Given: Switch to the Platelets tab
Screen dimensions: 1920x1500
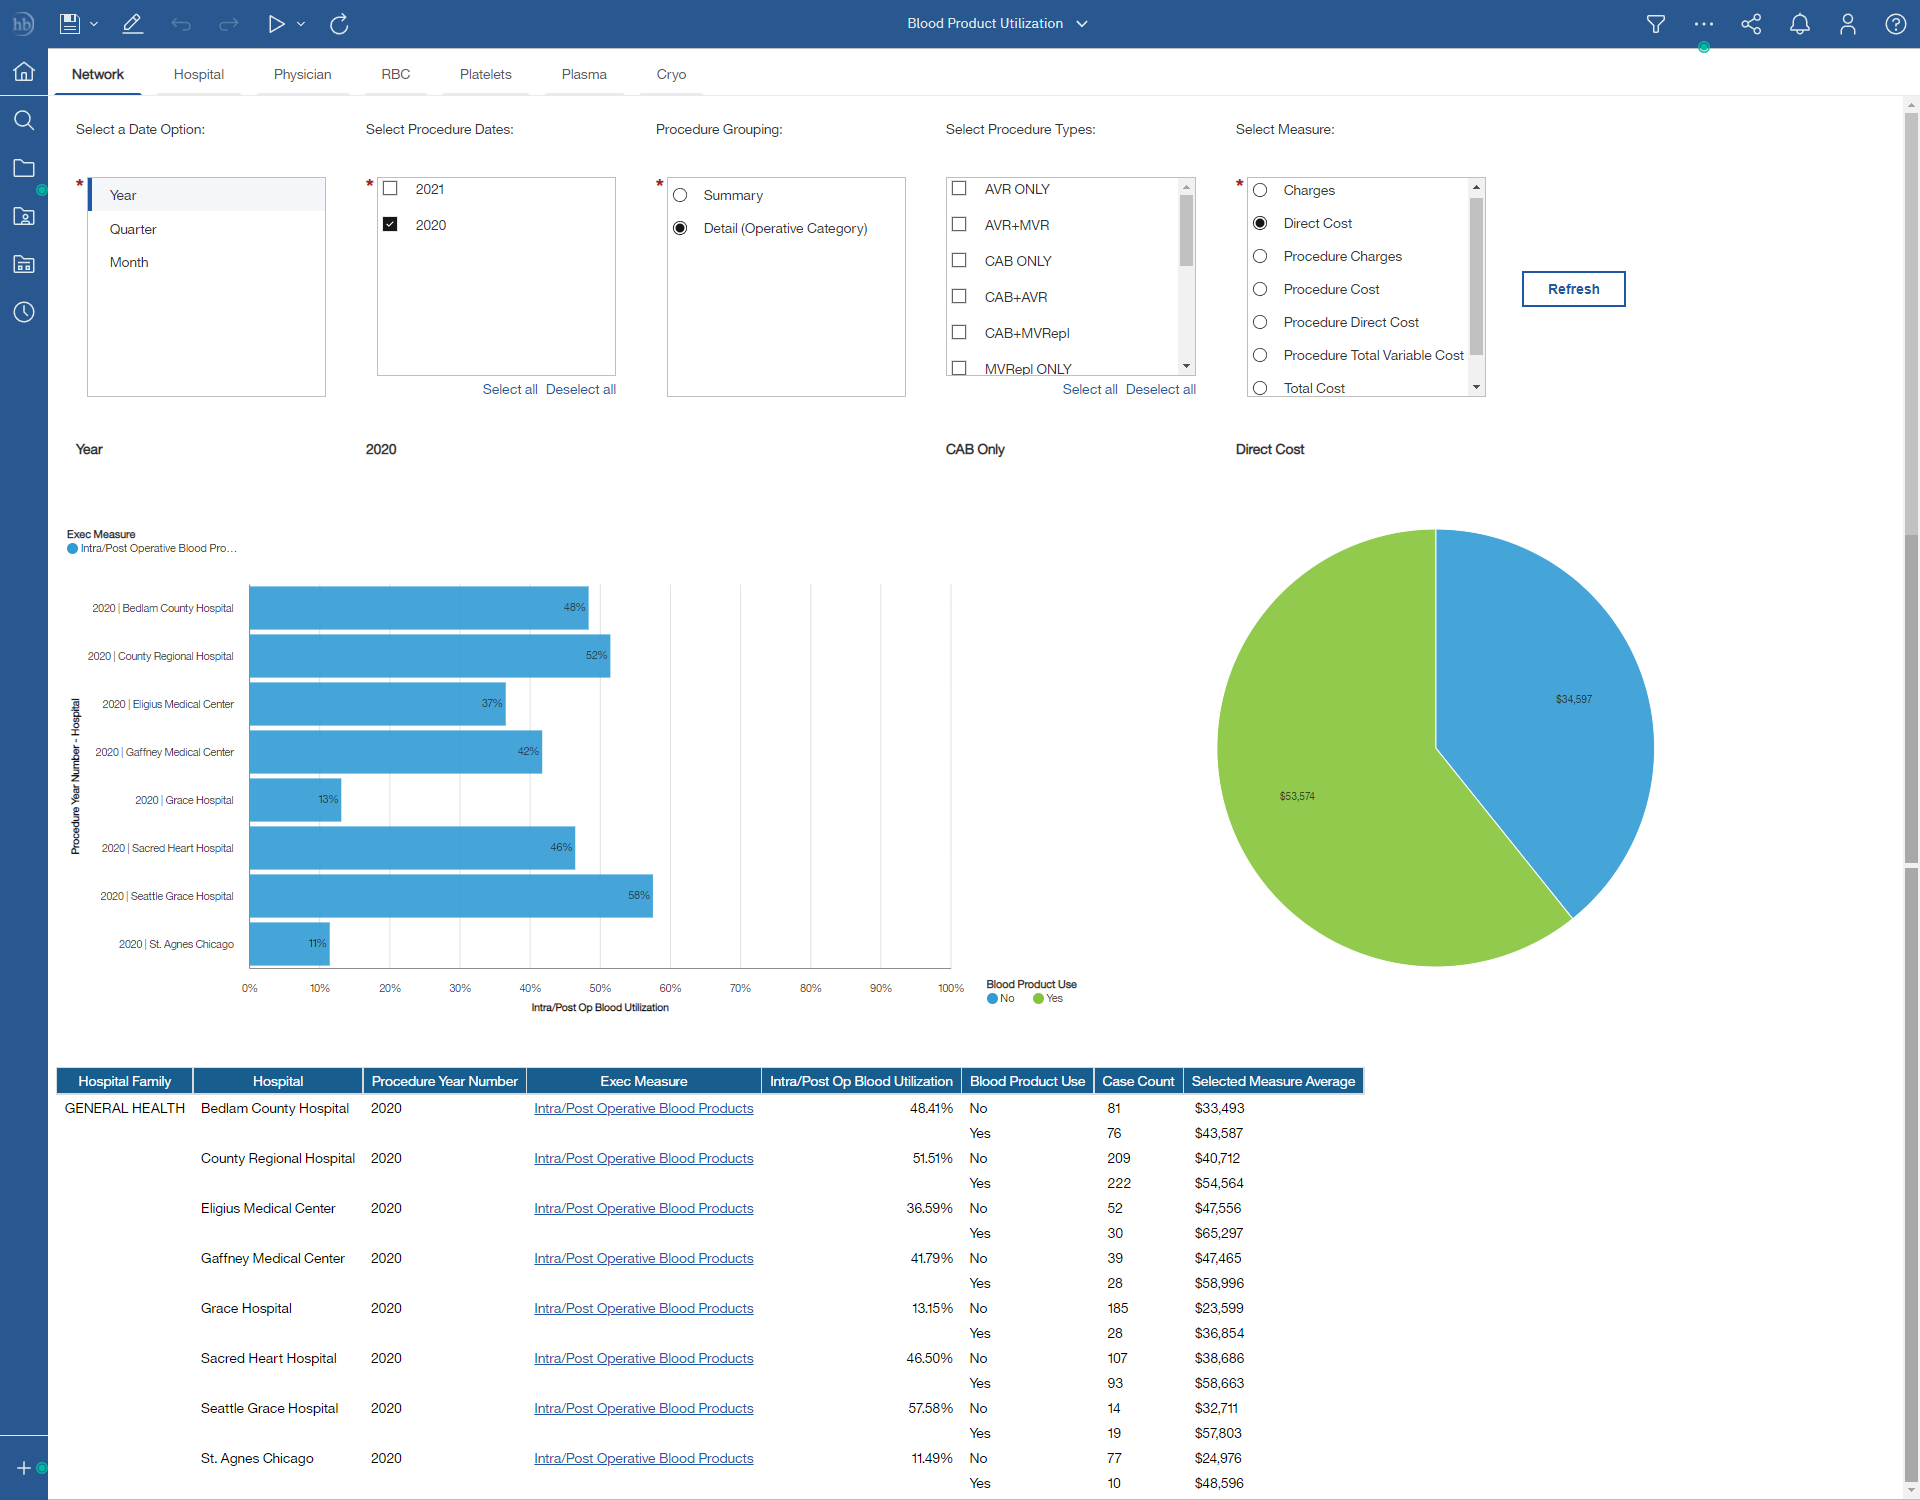Looking at the screenshot, I should point(485,74).
